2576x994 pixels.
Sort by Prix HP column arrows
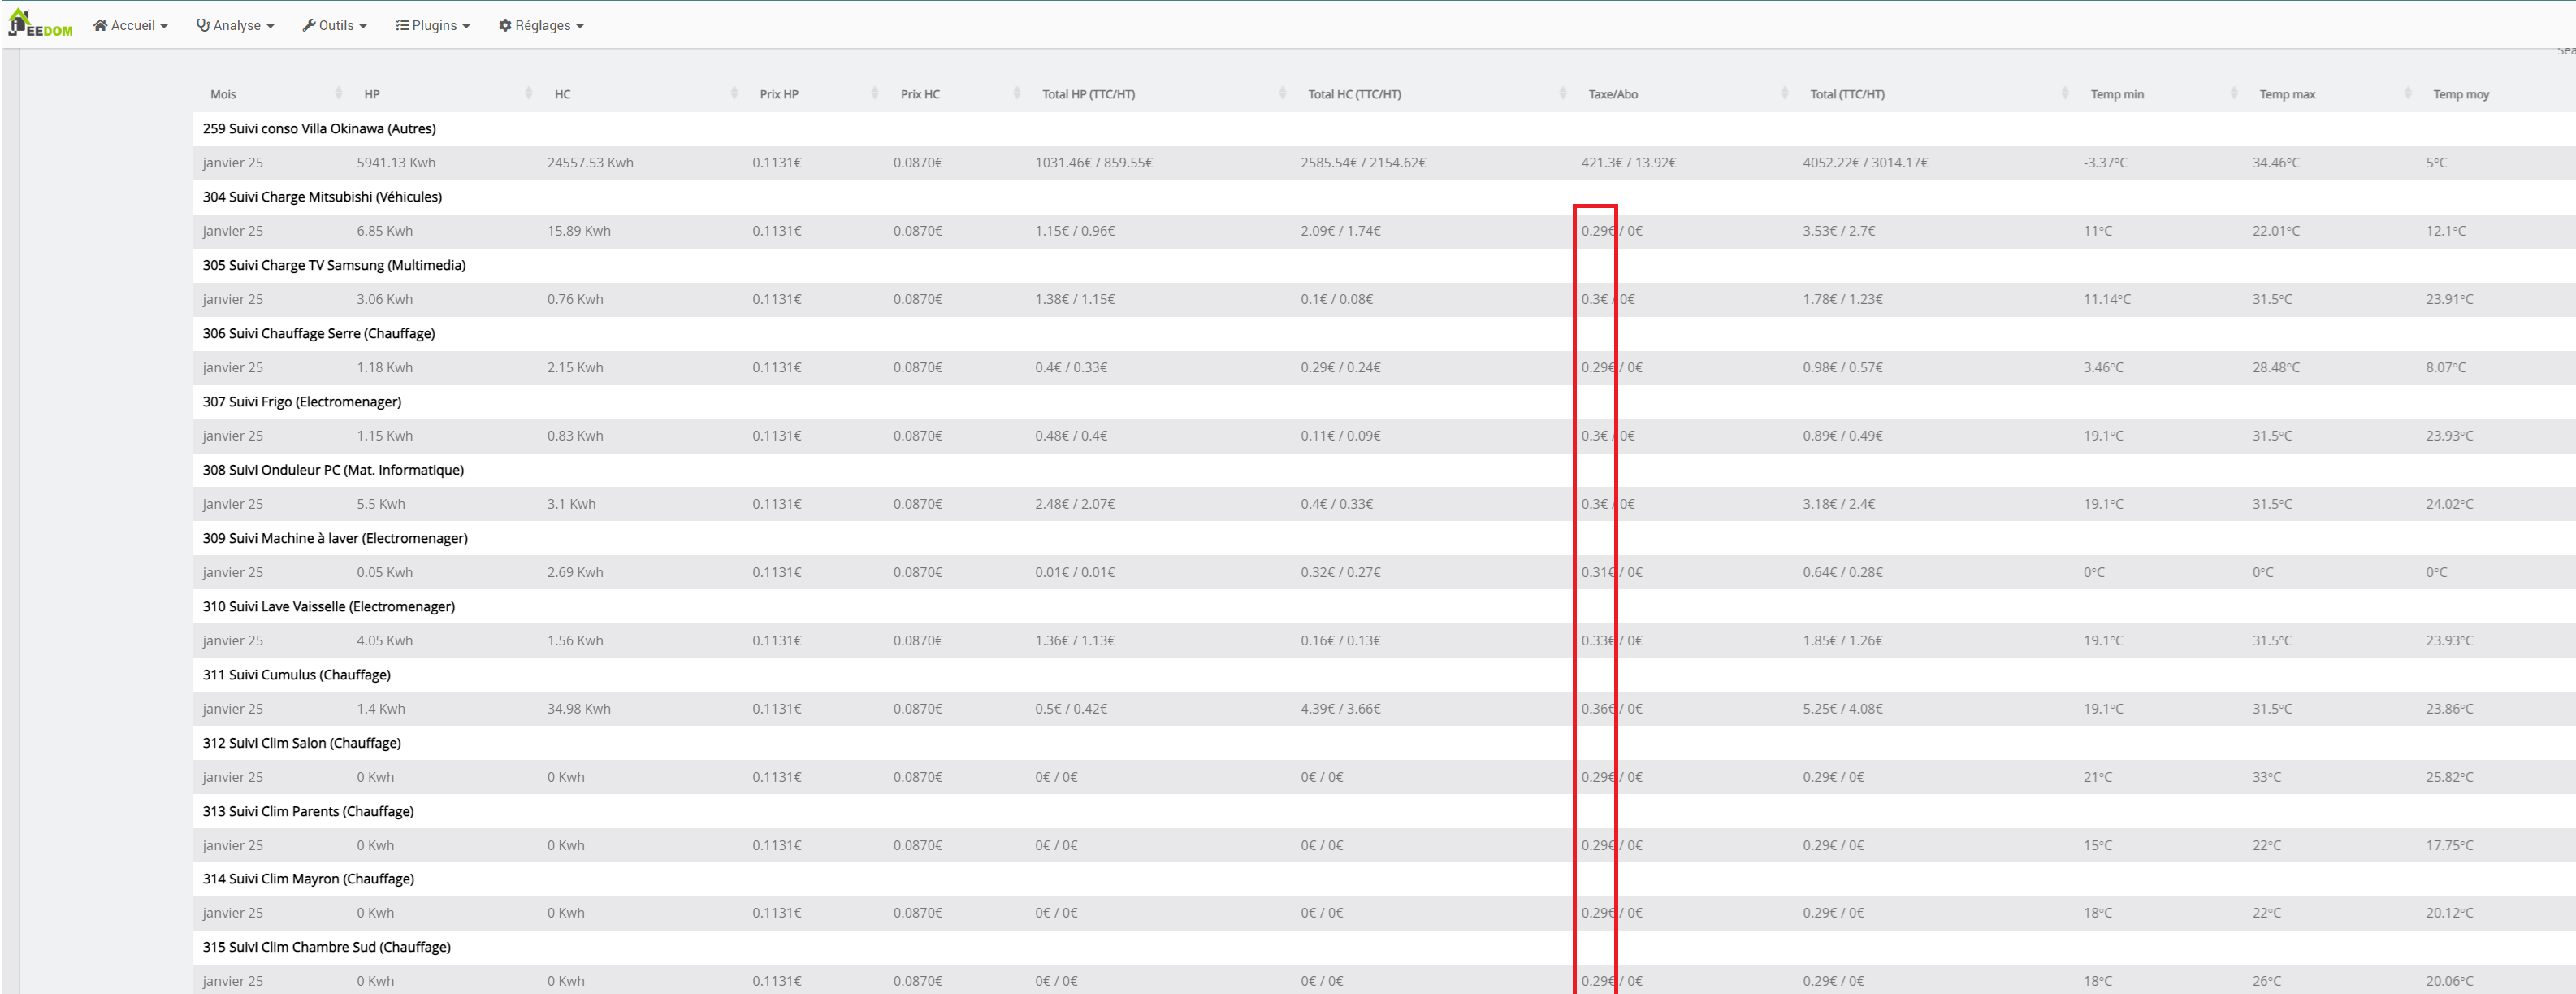[875, 94]
